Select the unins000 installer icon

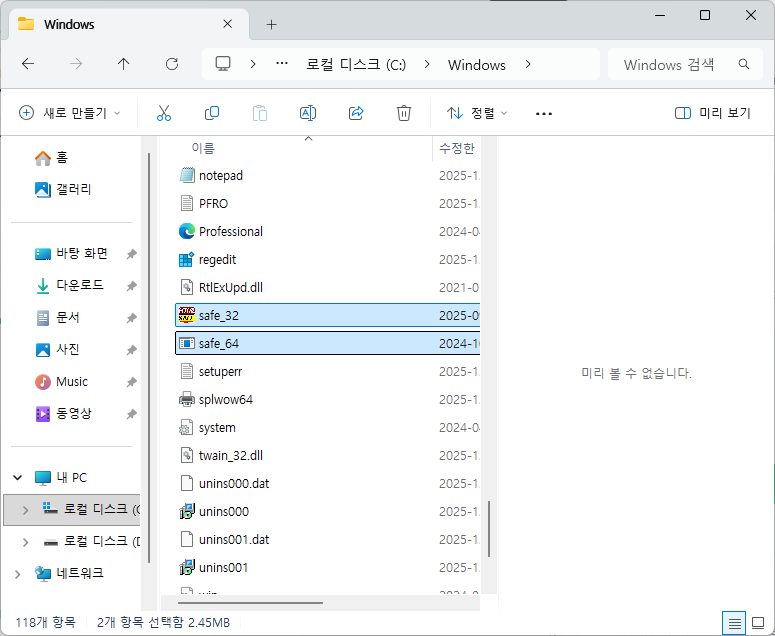(x=187, y=511)
